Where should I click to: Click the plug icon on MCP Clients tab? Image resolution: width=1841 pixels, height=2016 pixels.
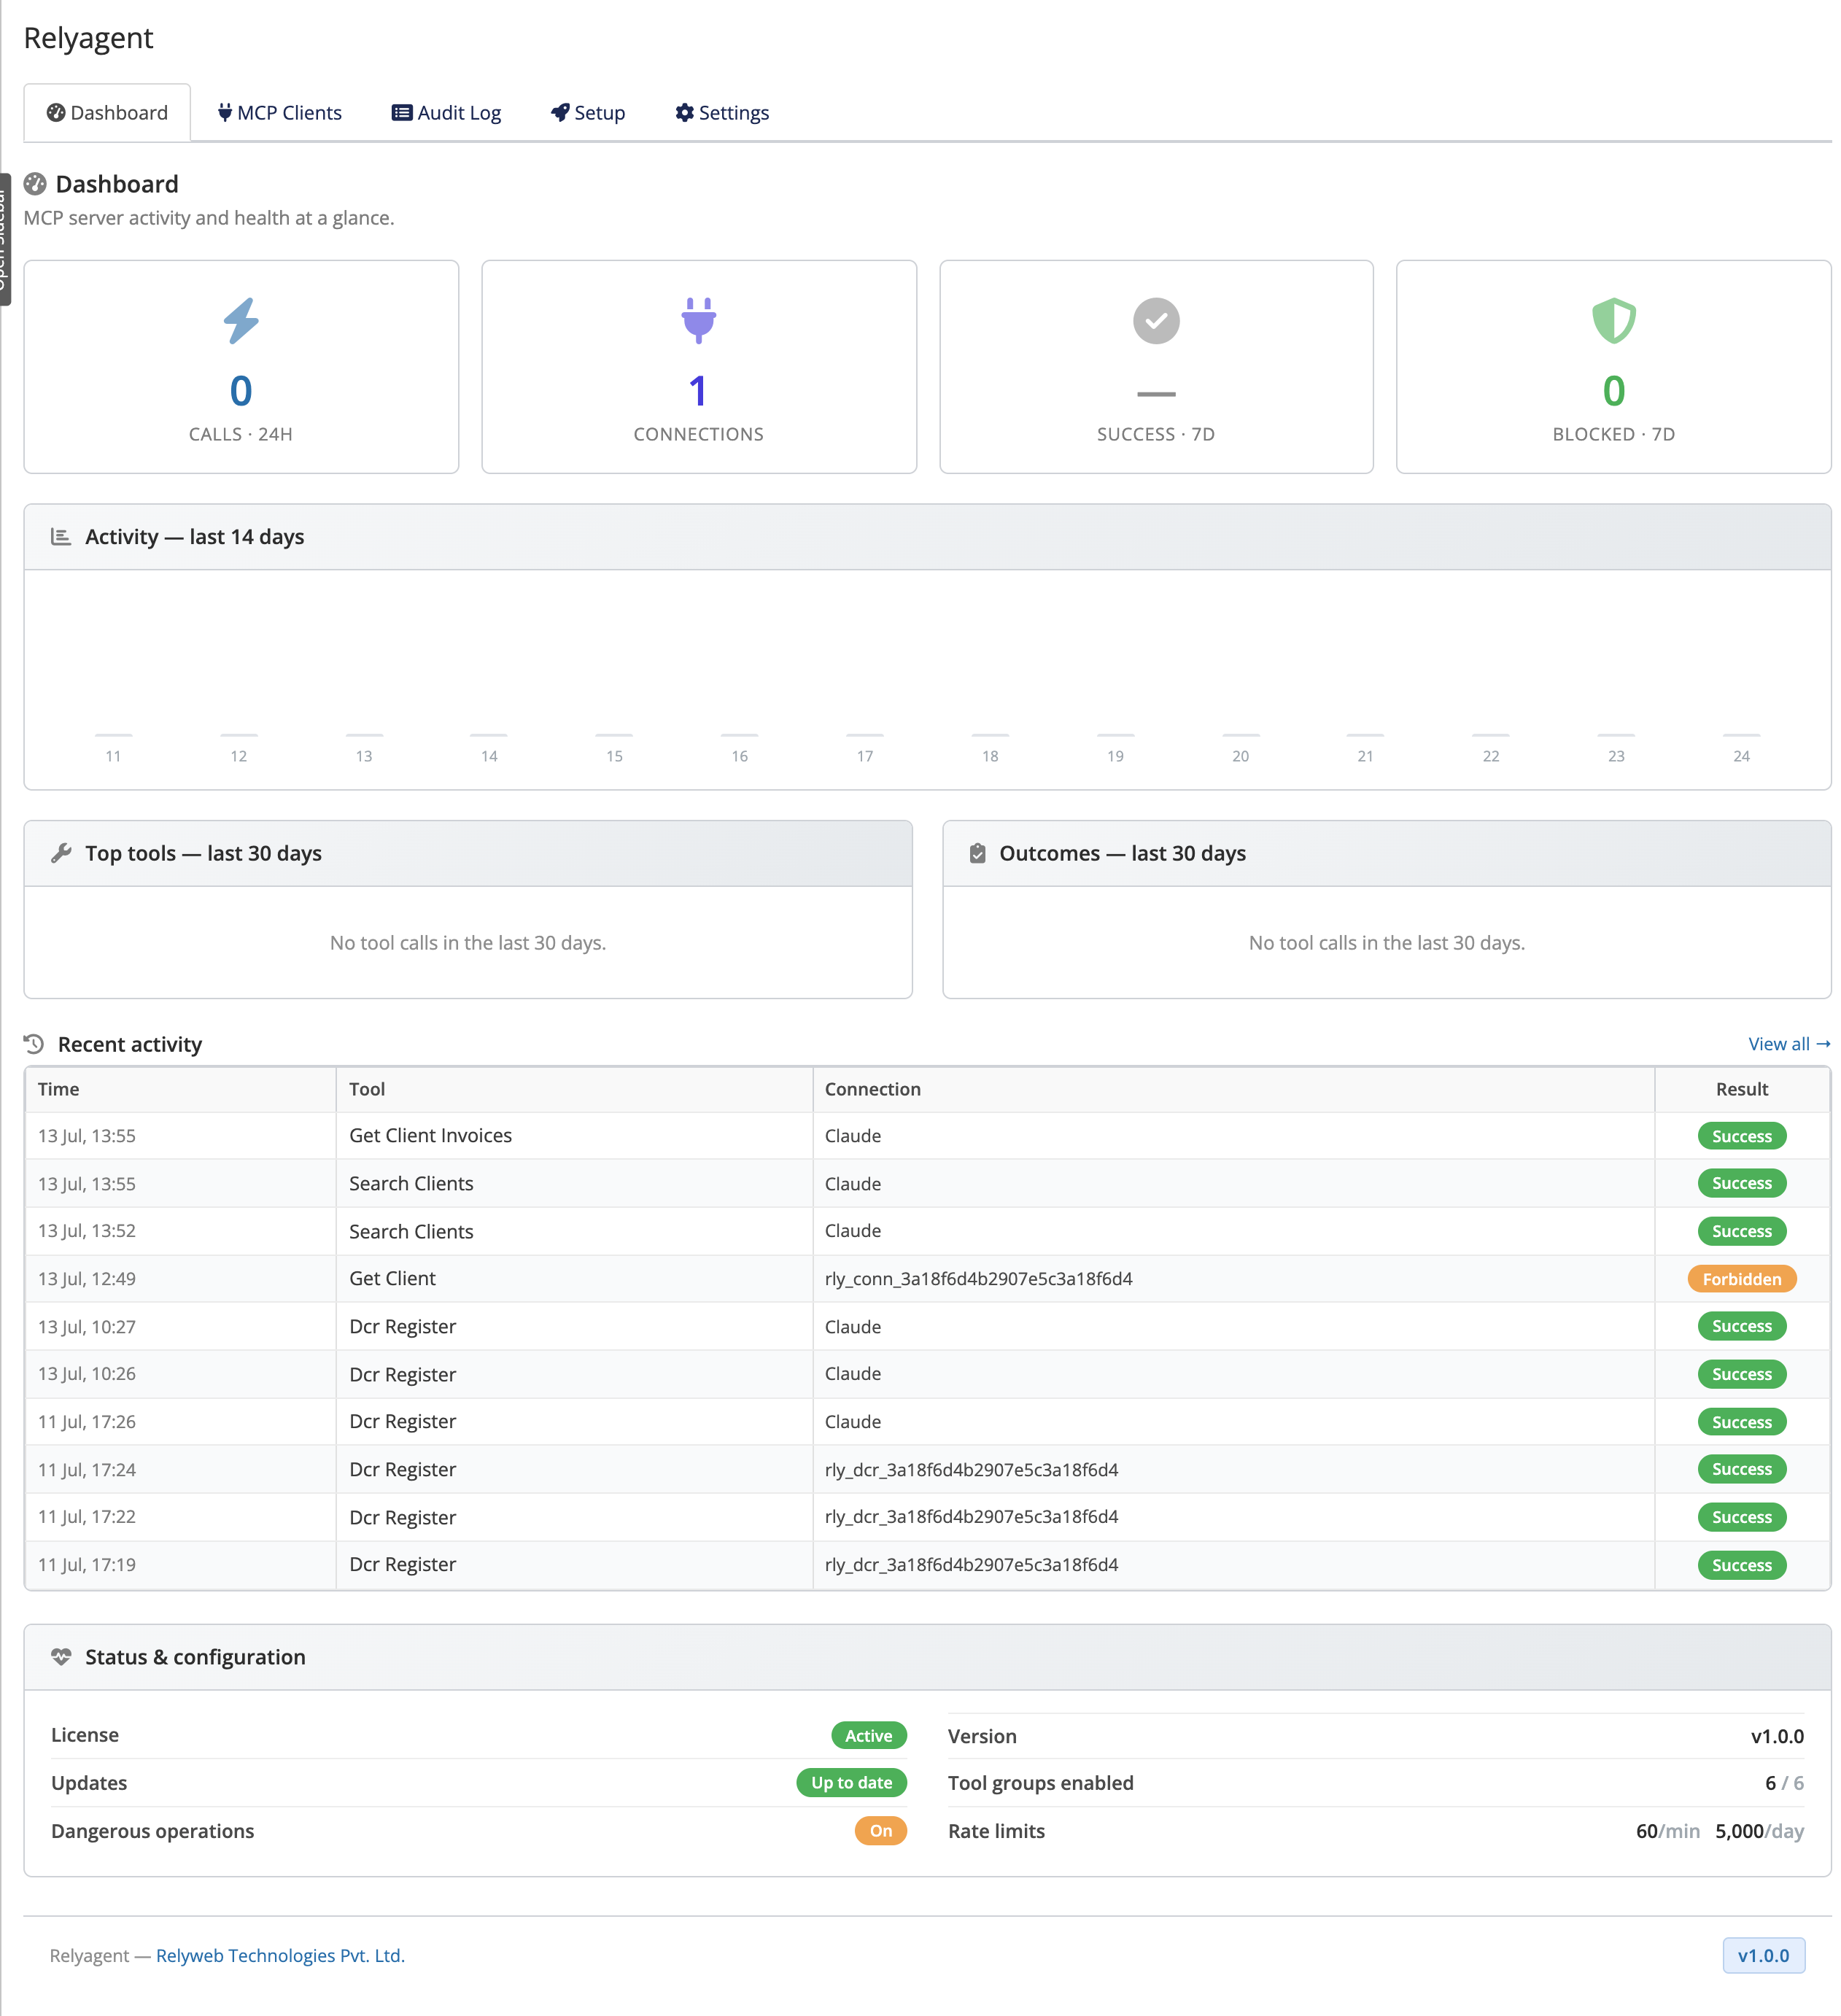(225, 112)
